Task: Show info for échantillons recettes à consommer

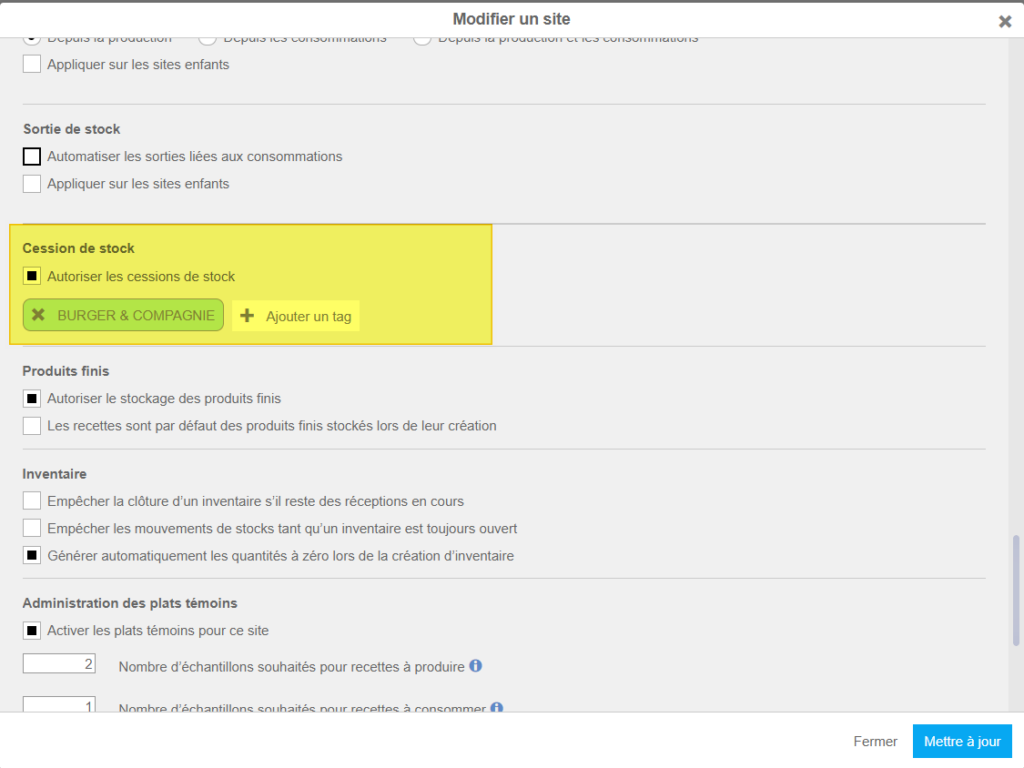Action: coord(496,708)
